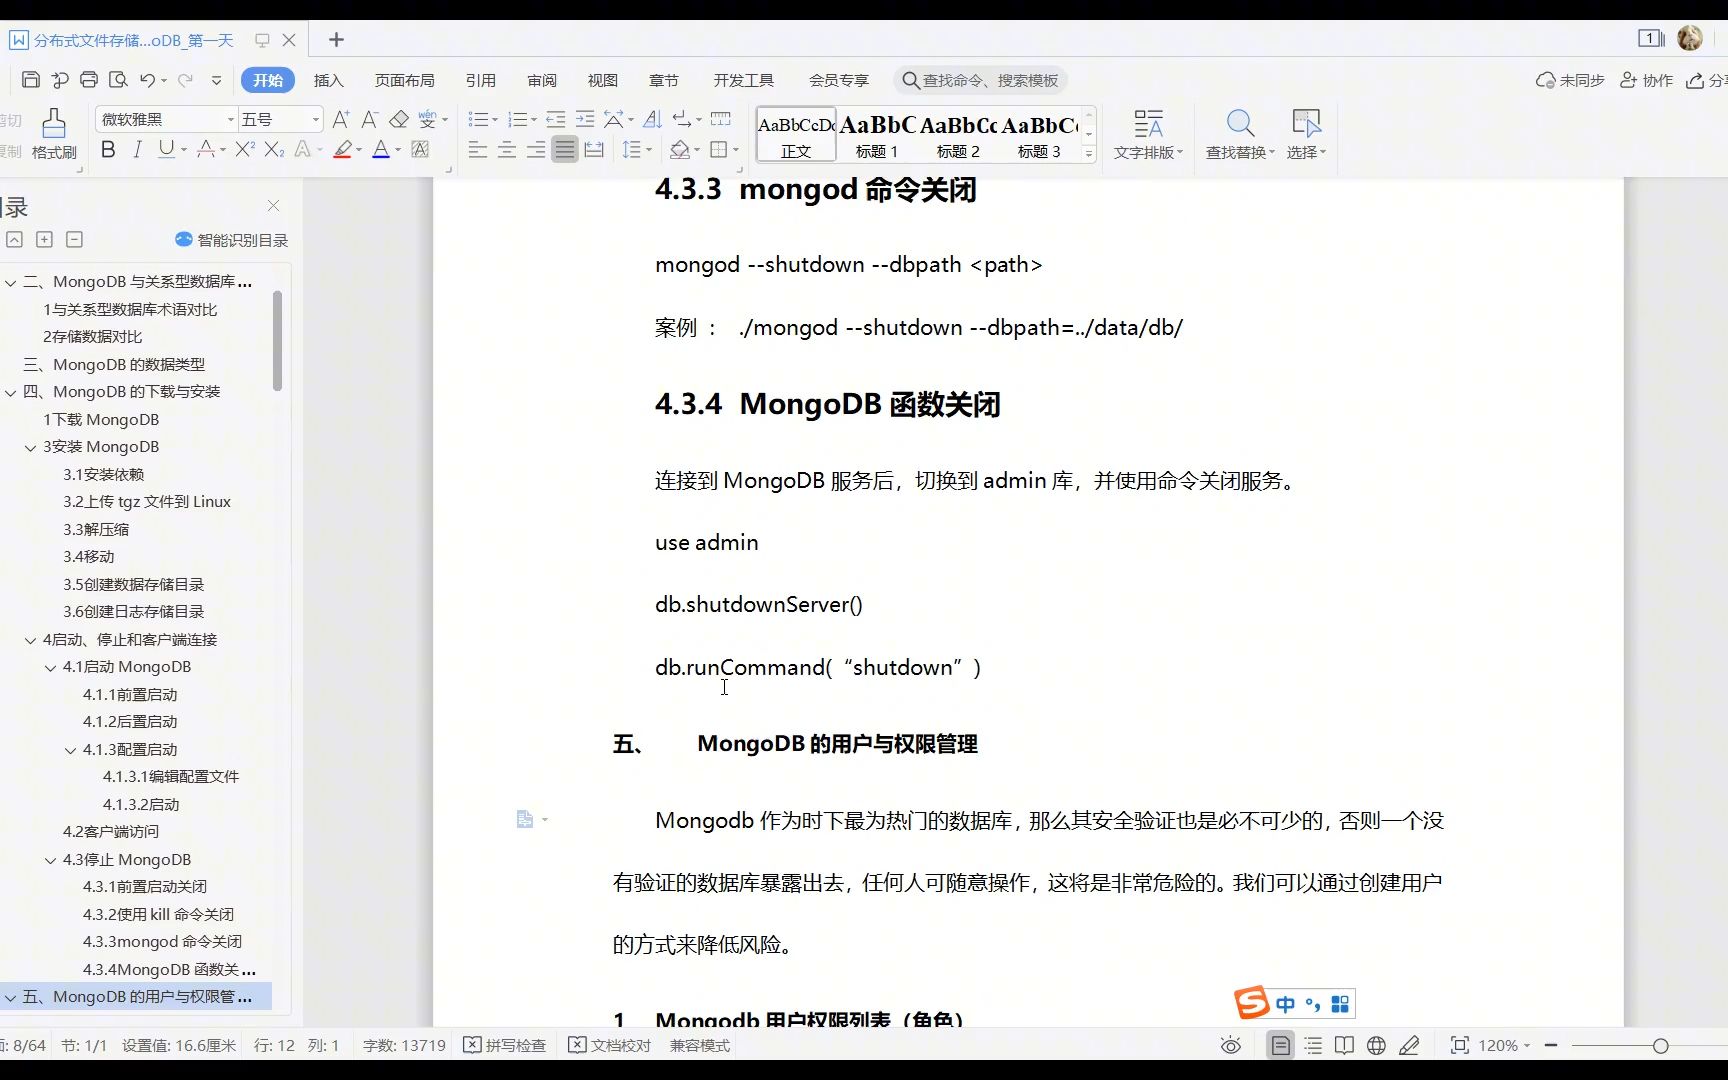The width and height of the screenshot is (1728, 1080).
Task: Click 未同步 sync status button
Action: (x=1570, y=80)
